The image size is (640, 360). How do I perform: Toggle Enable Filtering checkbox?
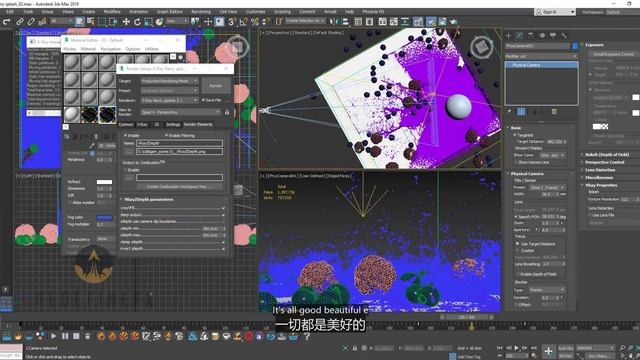[x=166, y=136]
